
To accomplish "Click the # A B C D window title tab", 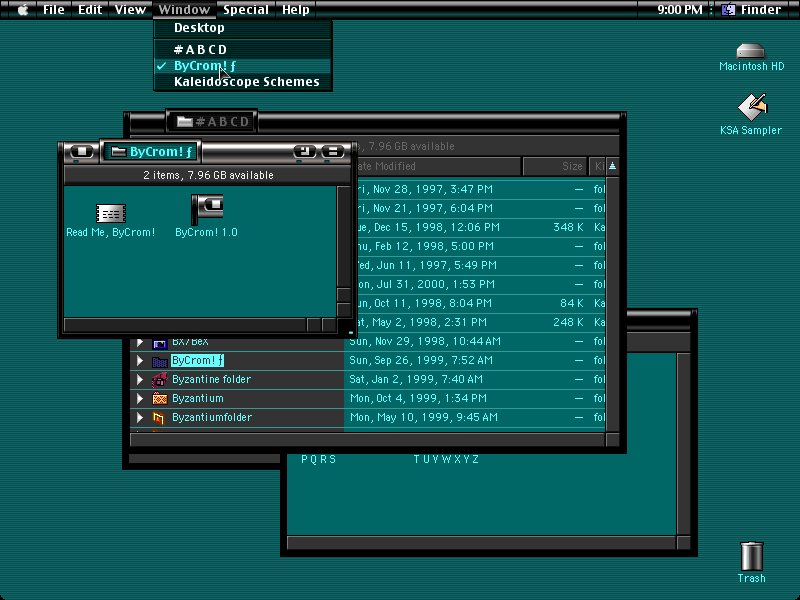I will (212, 121).
